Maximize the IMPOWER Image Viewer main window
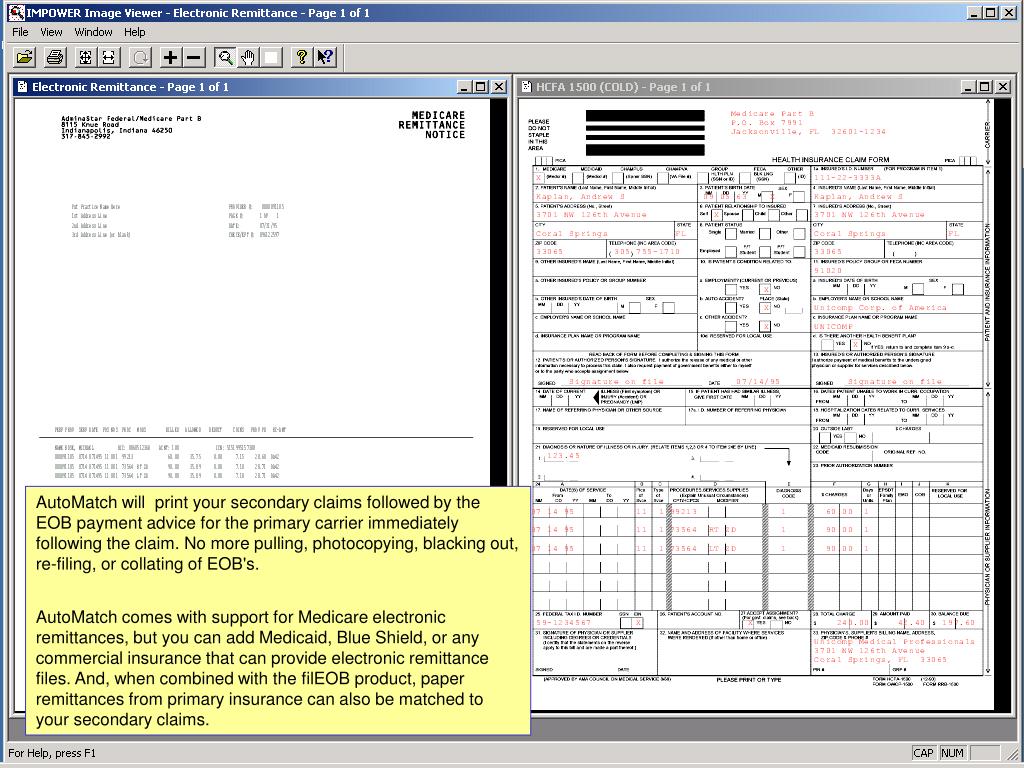The image size is (1024, 768). click(990, 12)
